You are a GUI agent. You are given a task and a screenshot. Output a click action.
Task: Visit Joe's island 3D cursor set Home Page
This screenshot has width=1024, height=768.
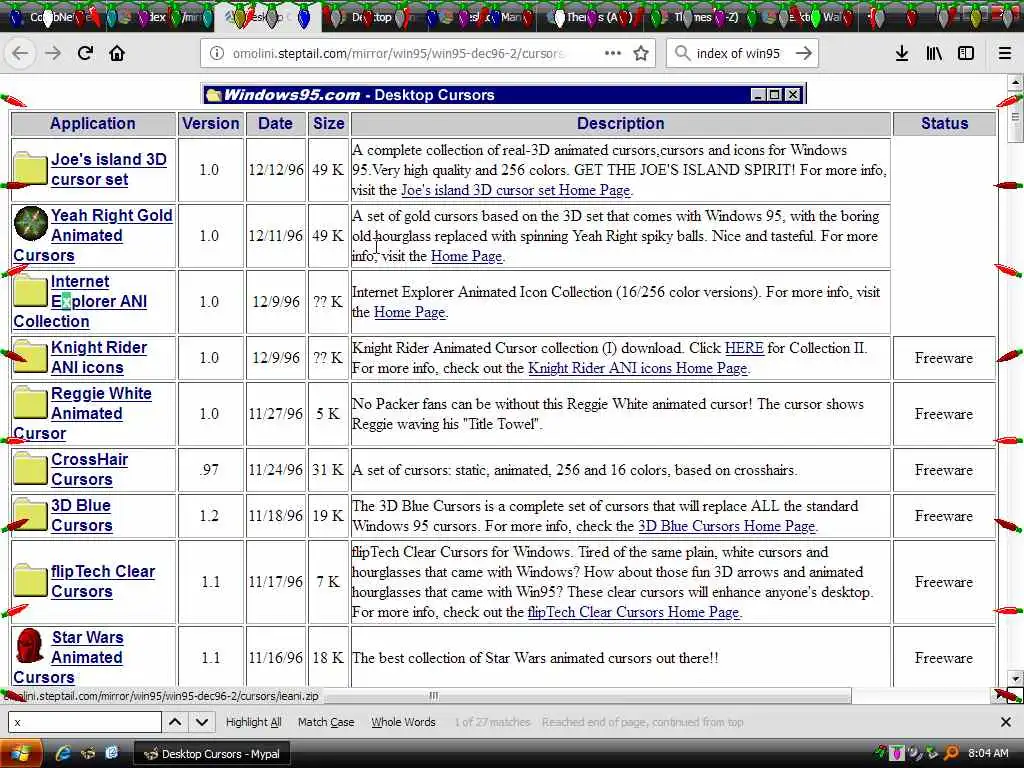515,190
